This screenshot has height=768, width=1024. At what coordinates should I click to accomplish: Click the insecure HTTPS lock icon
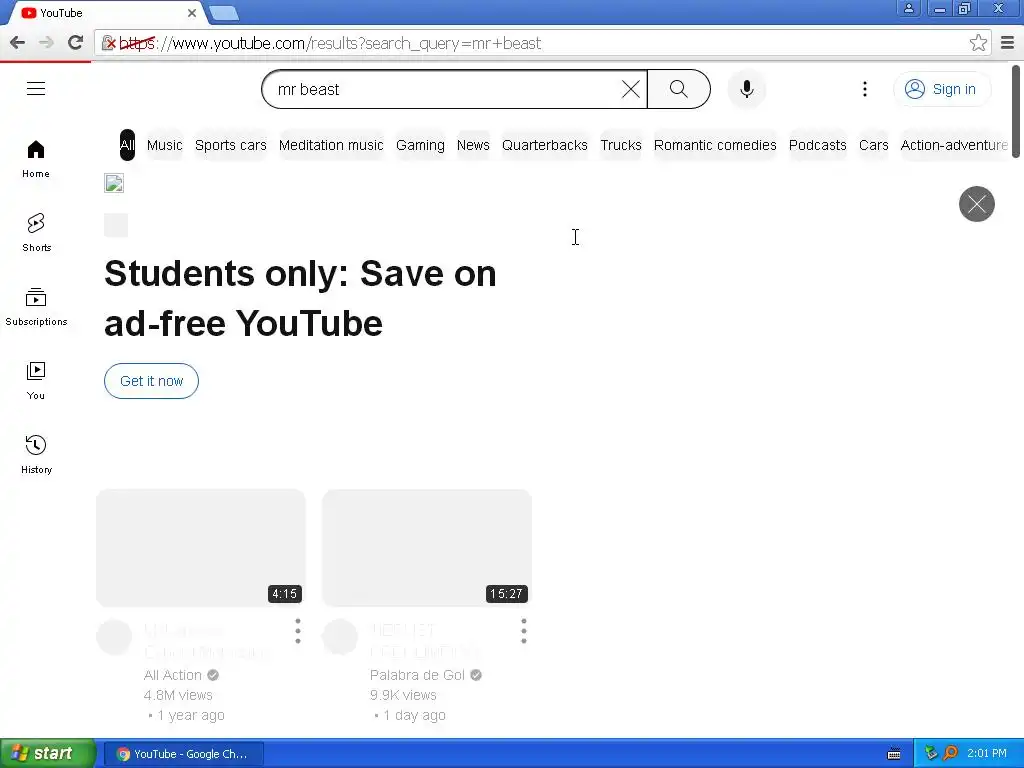point(109,43)
